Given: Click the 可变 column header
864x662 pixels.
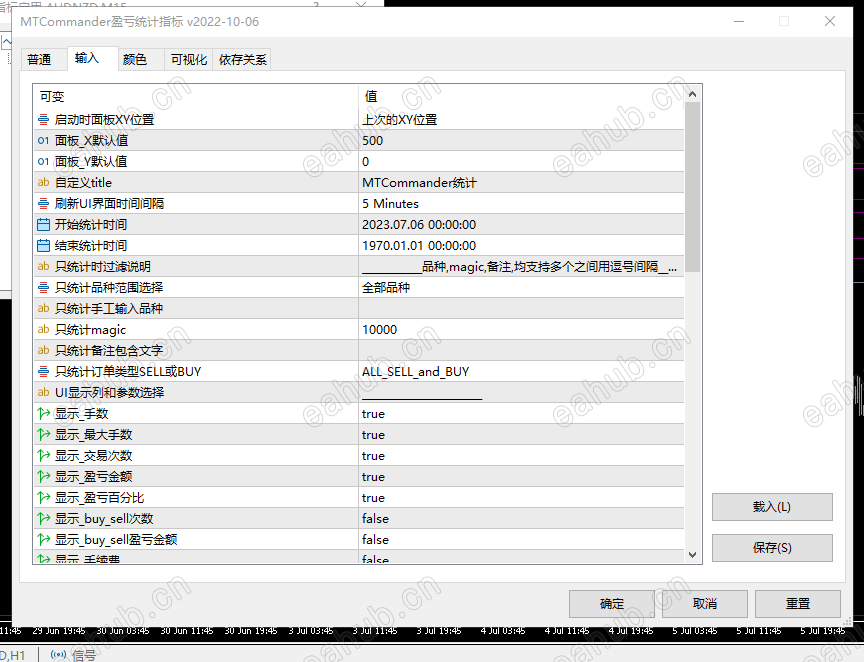Looking at the screenshot, I should tap(196, 96).
